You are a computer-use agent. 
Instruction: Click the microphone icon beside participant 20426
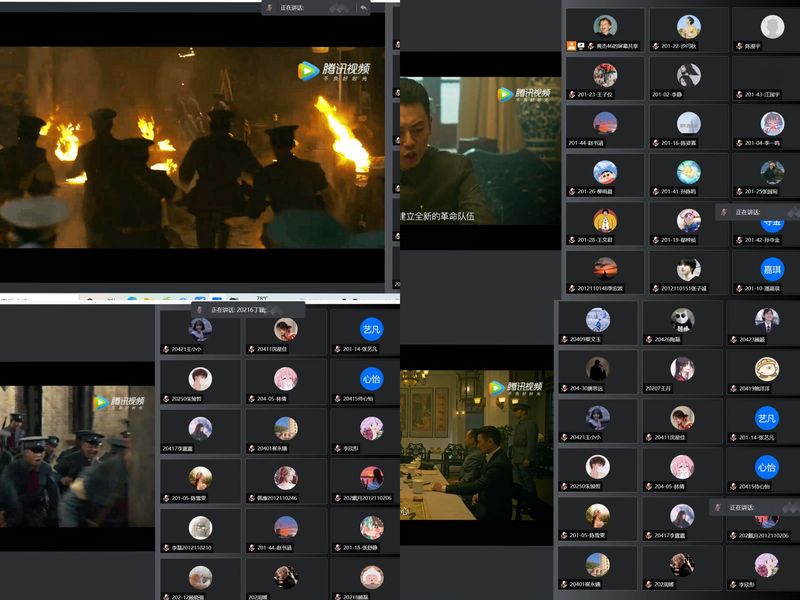(x=649, y=339)
